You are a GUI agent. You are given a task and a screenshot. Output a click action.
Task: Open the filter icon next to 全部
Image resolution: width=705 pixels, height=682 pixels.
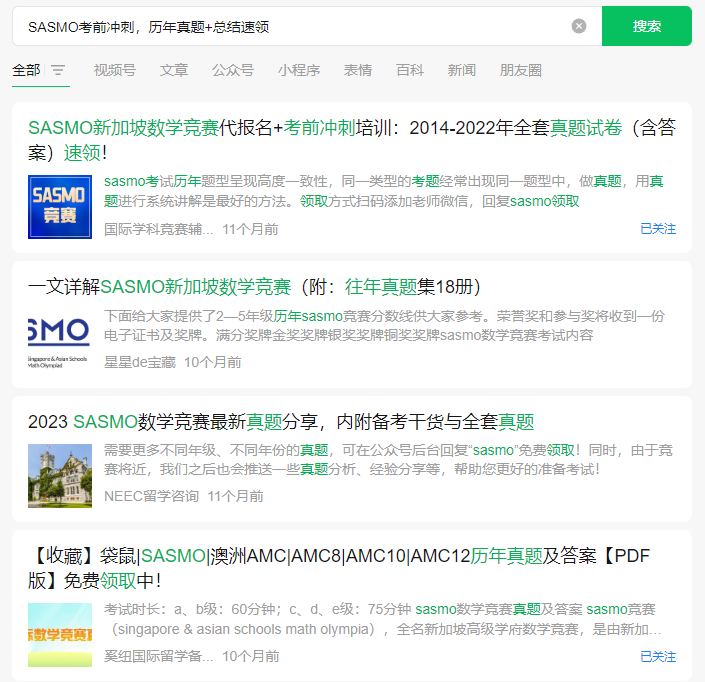coord(58,70)
